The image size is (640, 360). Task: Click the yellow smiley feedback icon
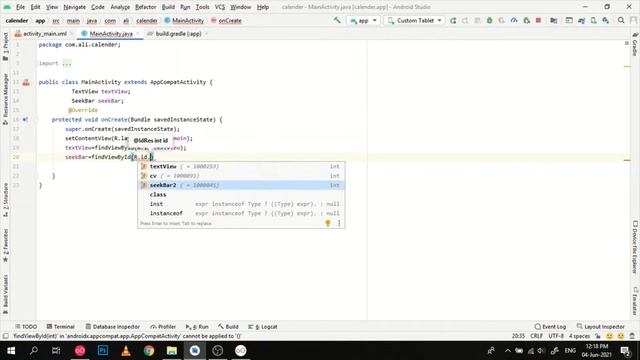pyautogui.click(x=609, y=336)
